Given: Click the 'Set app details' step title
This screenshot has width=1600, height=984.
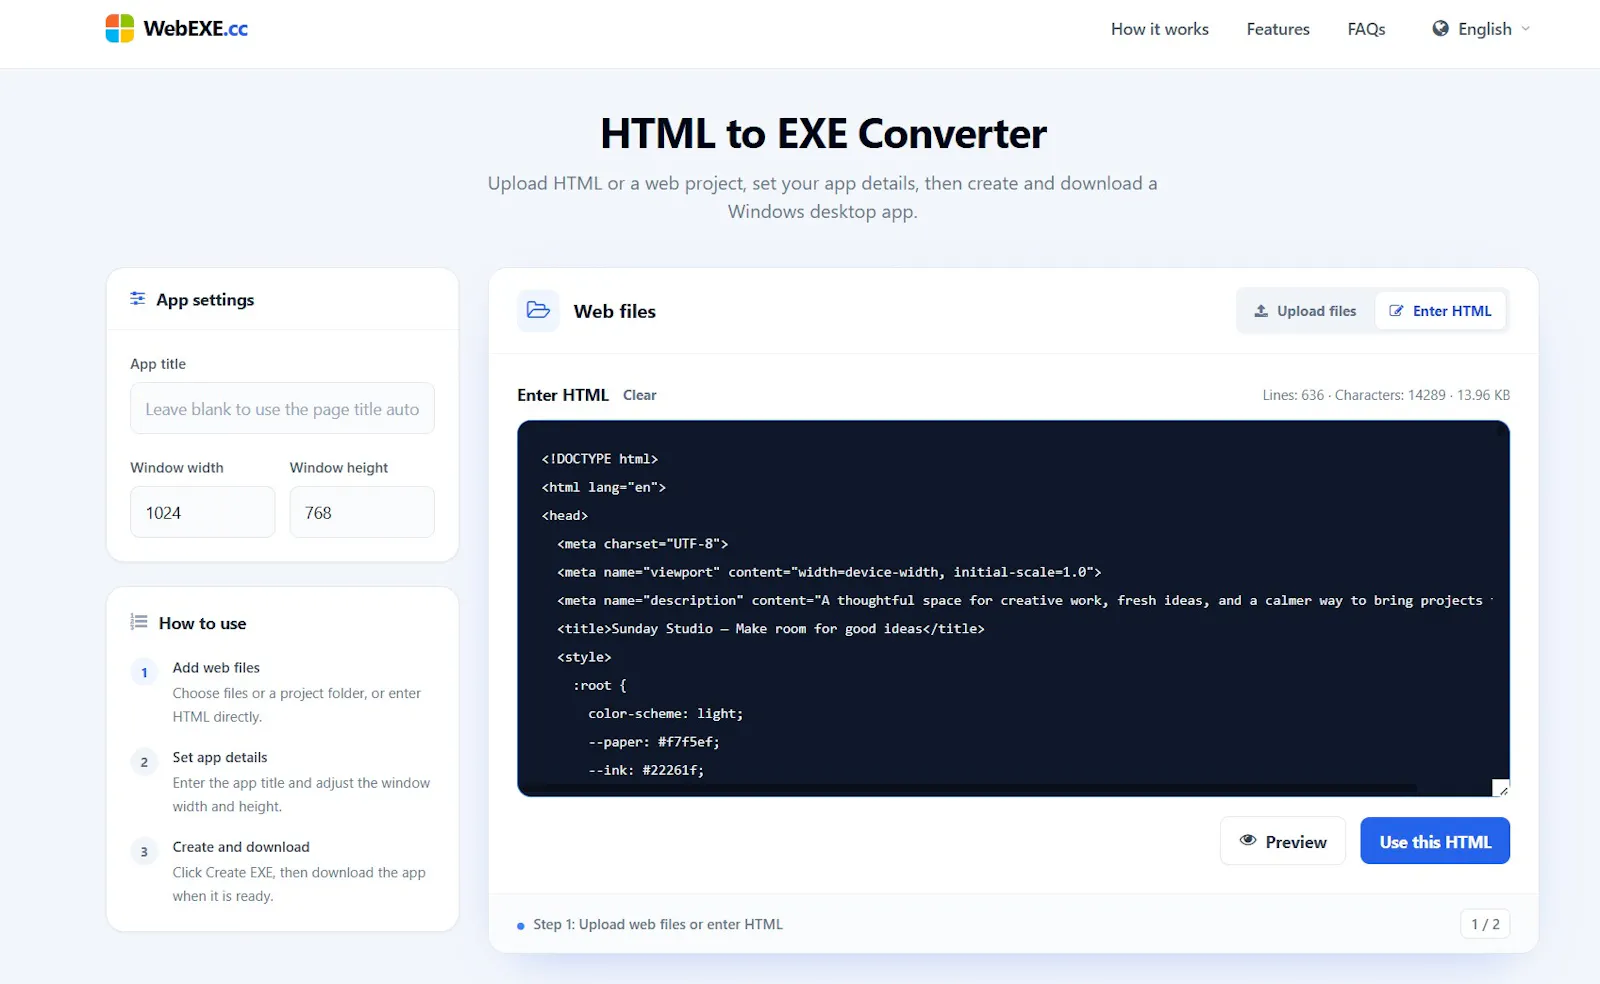Looking at the screenshot, I should coord(220,757).
